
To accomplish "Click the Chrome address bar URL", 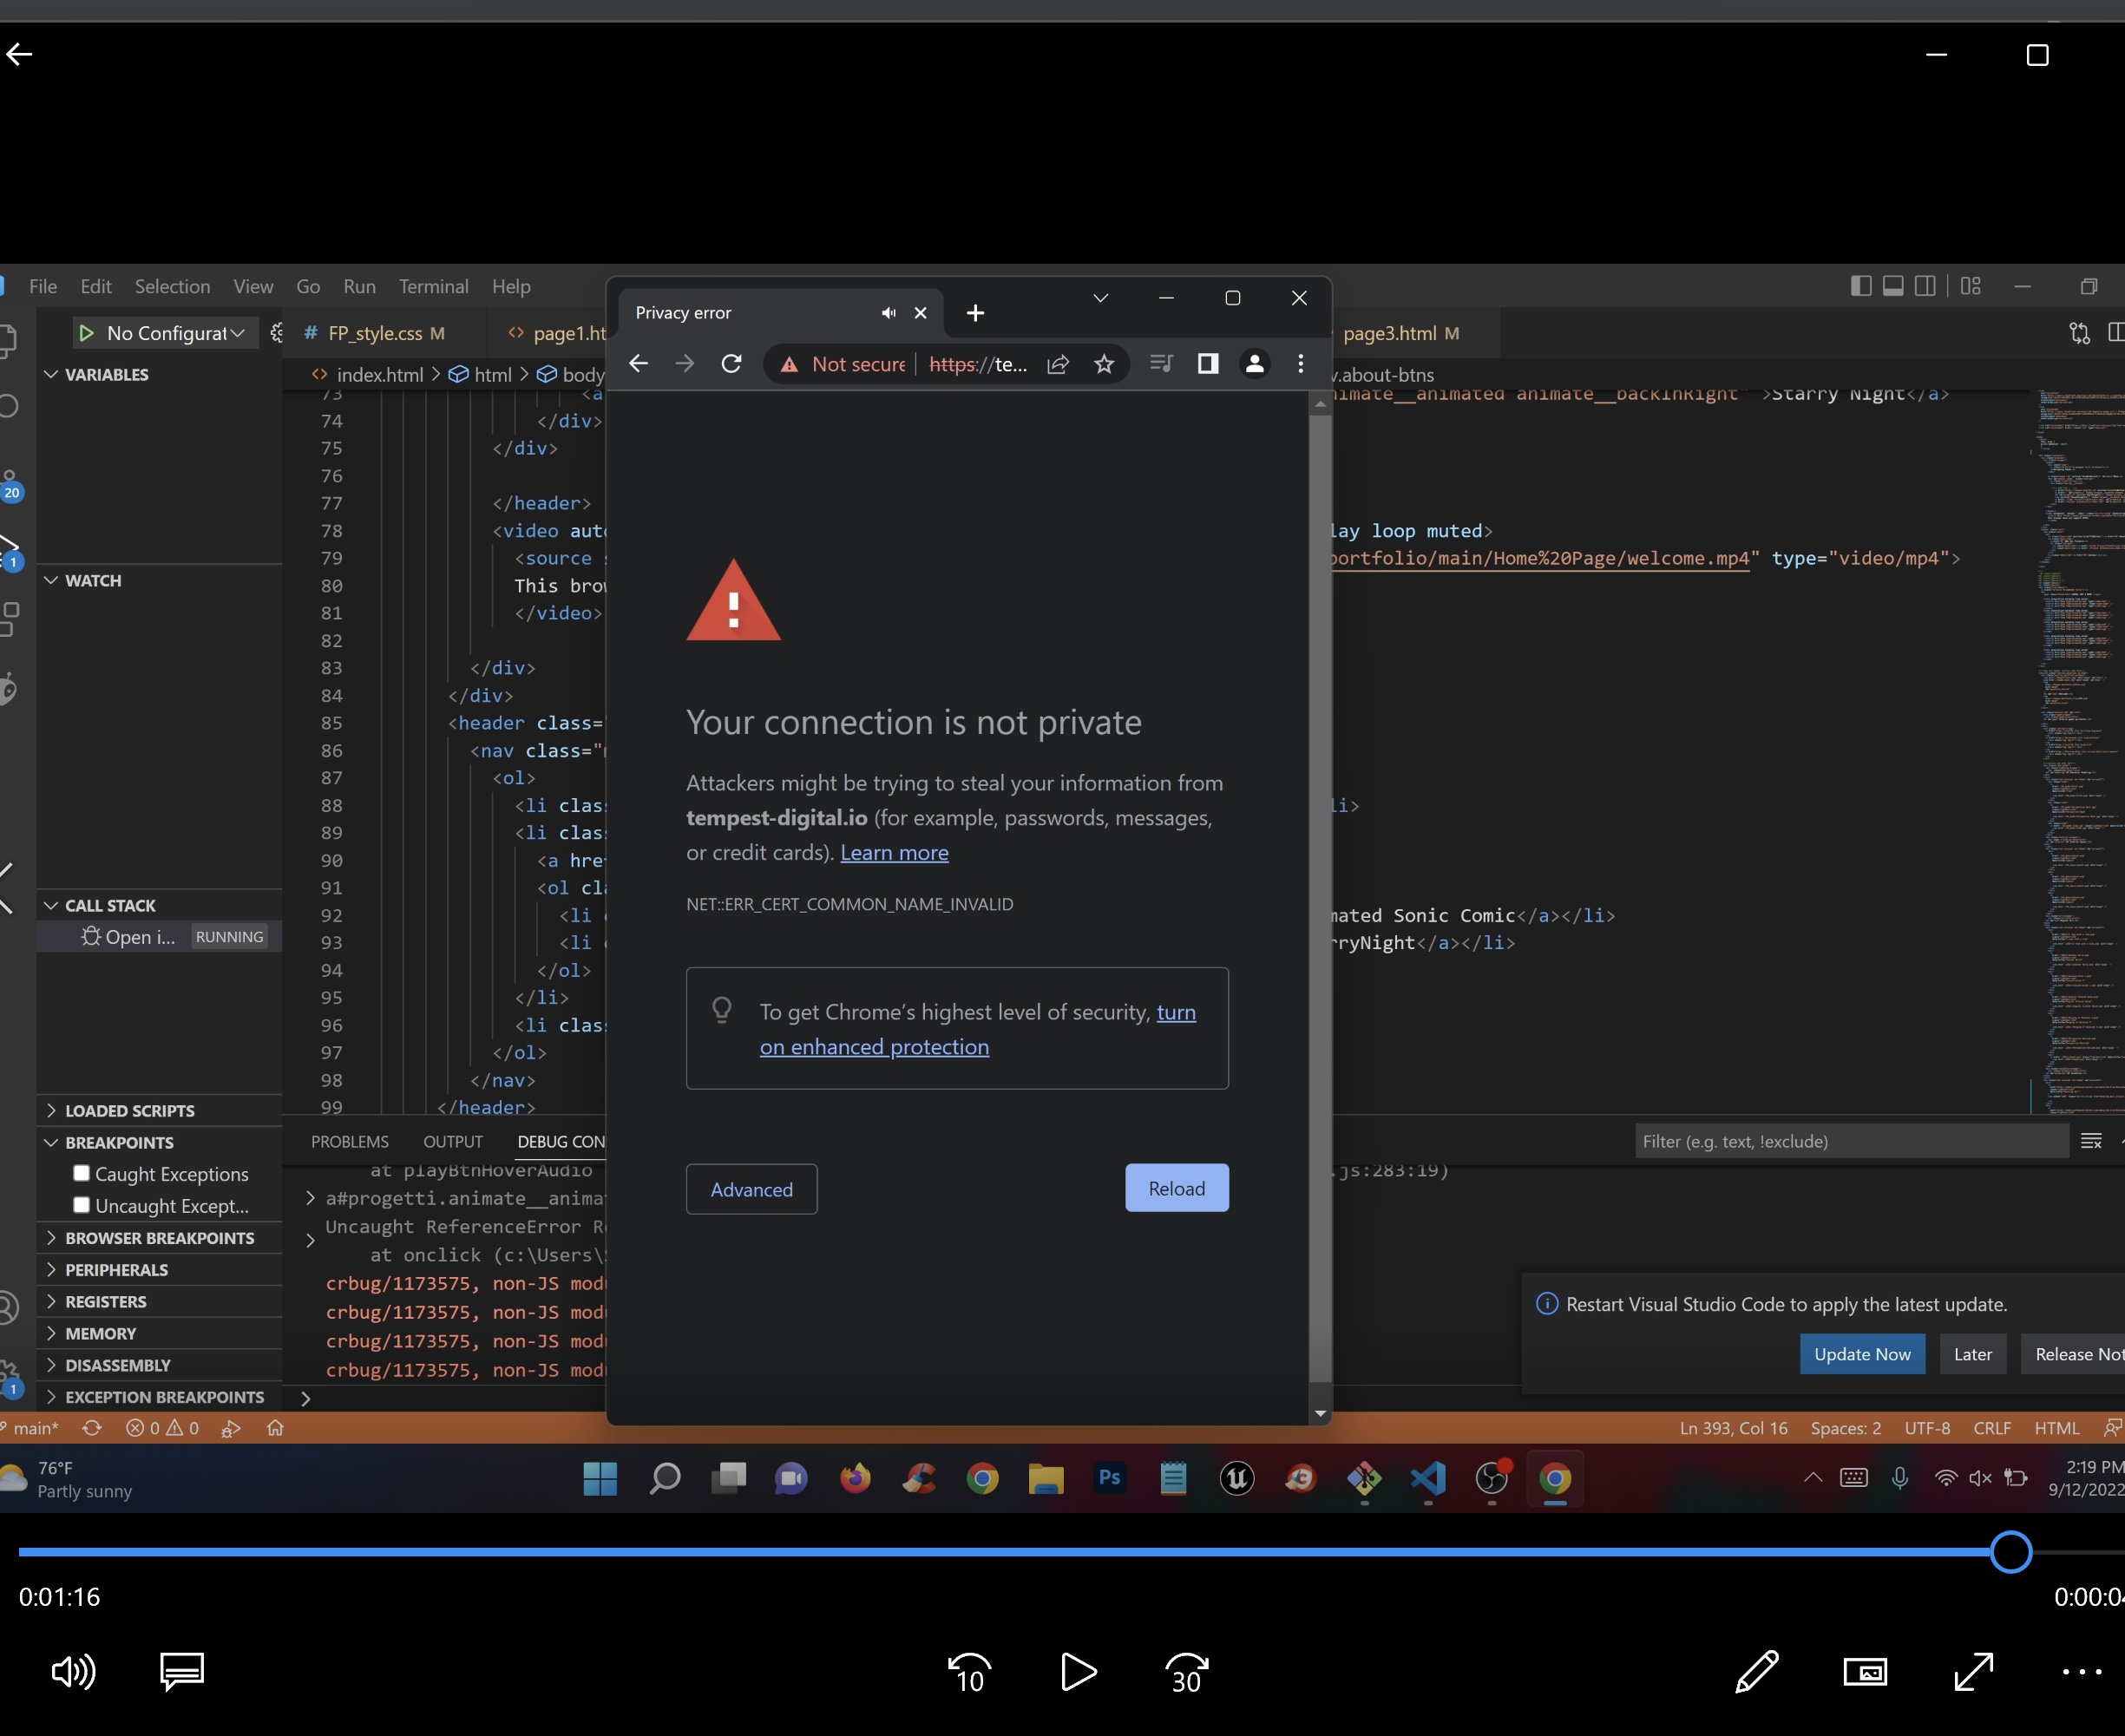I will tap(977, 364).
